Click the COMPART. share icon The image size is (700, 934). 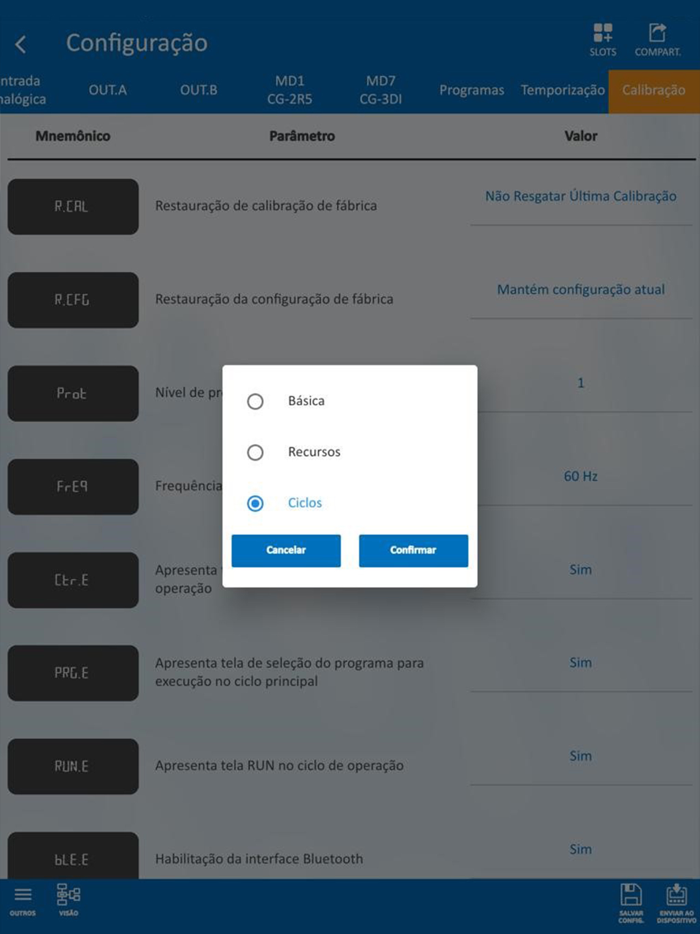[658, 34]
